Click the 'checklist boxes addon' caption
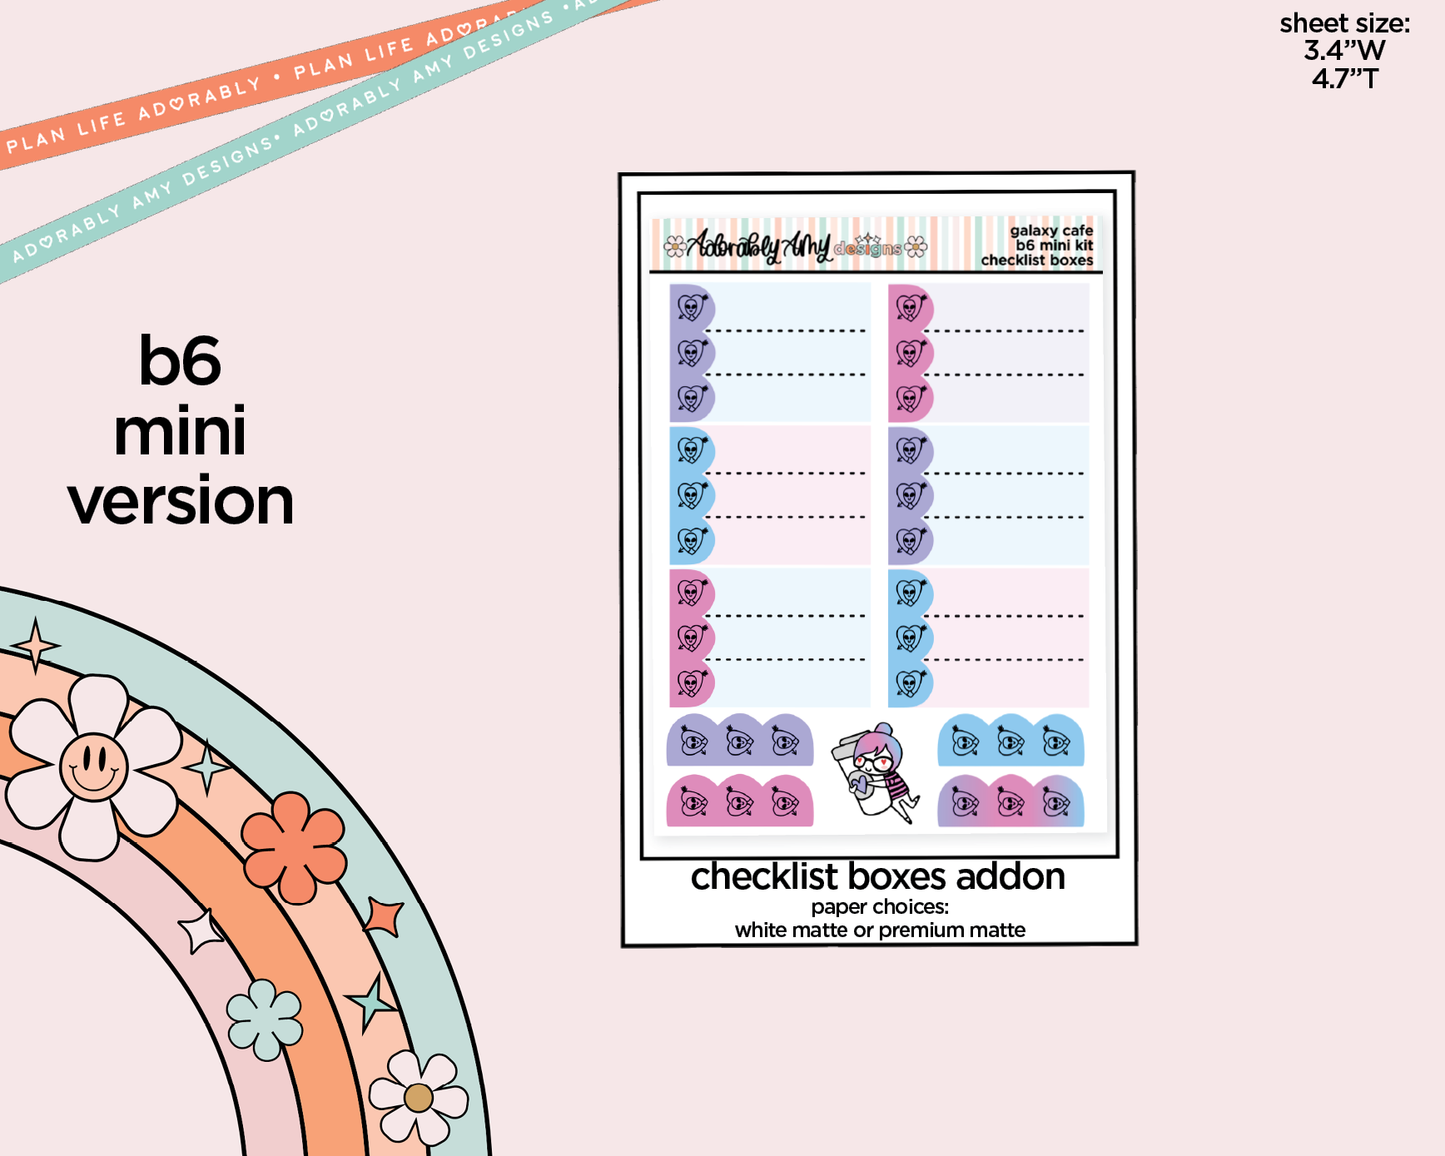The image size is (1445, 1156). pos(878,877)
